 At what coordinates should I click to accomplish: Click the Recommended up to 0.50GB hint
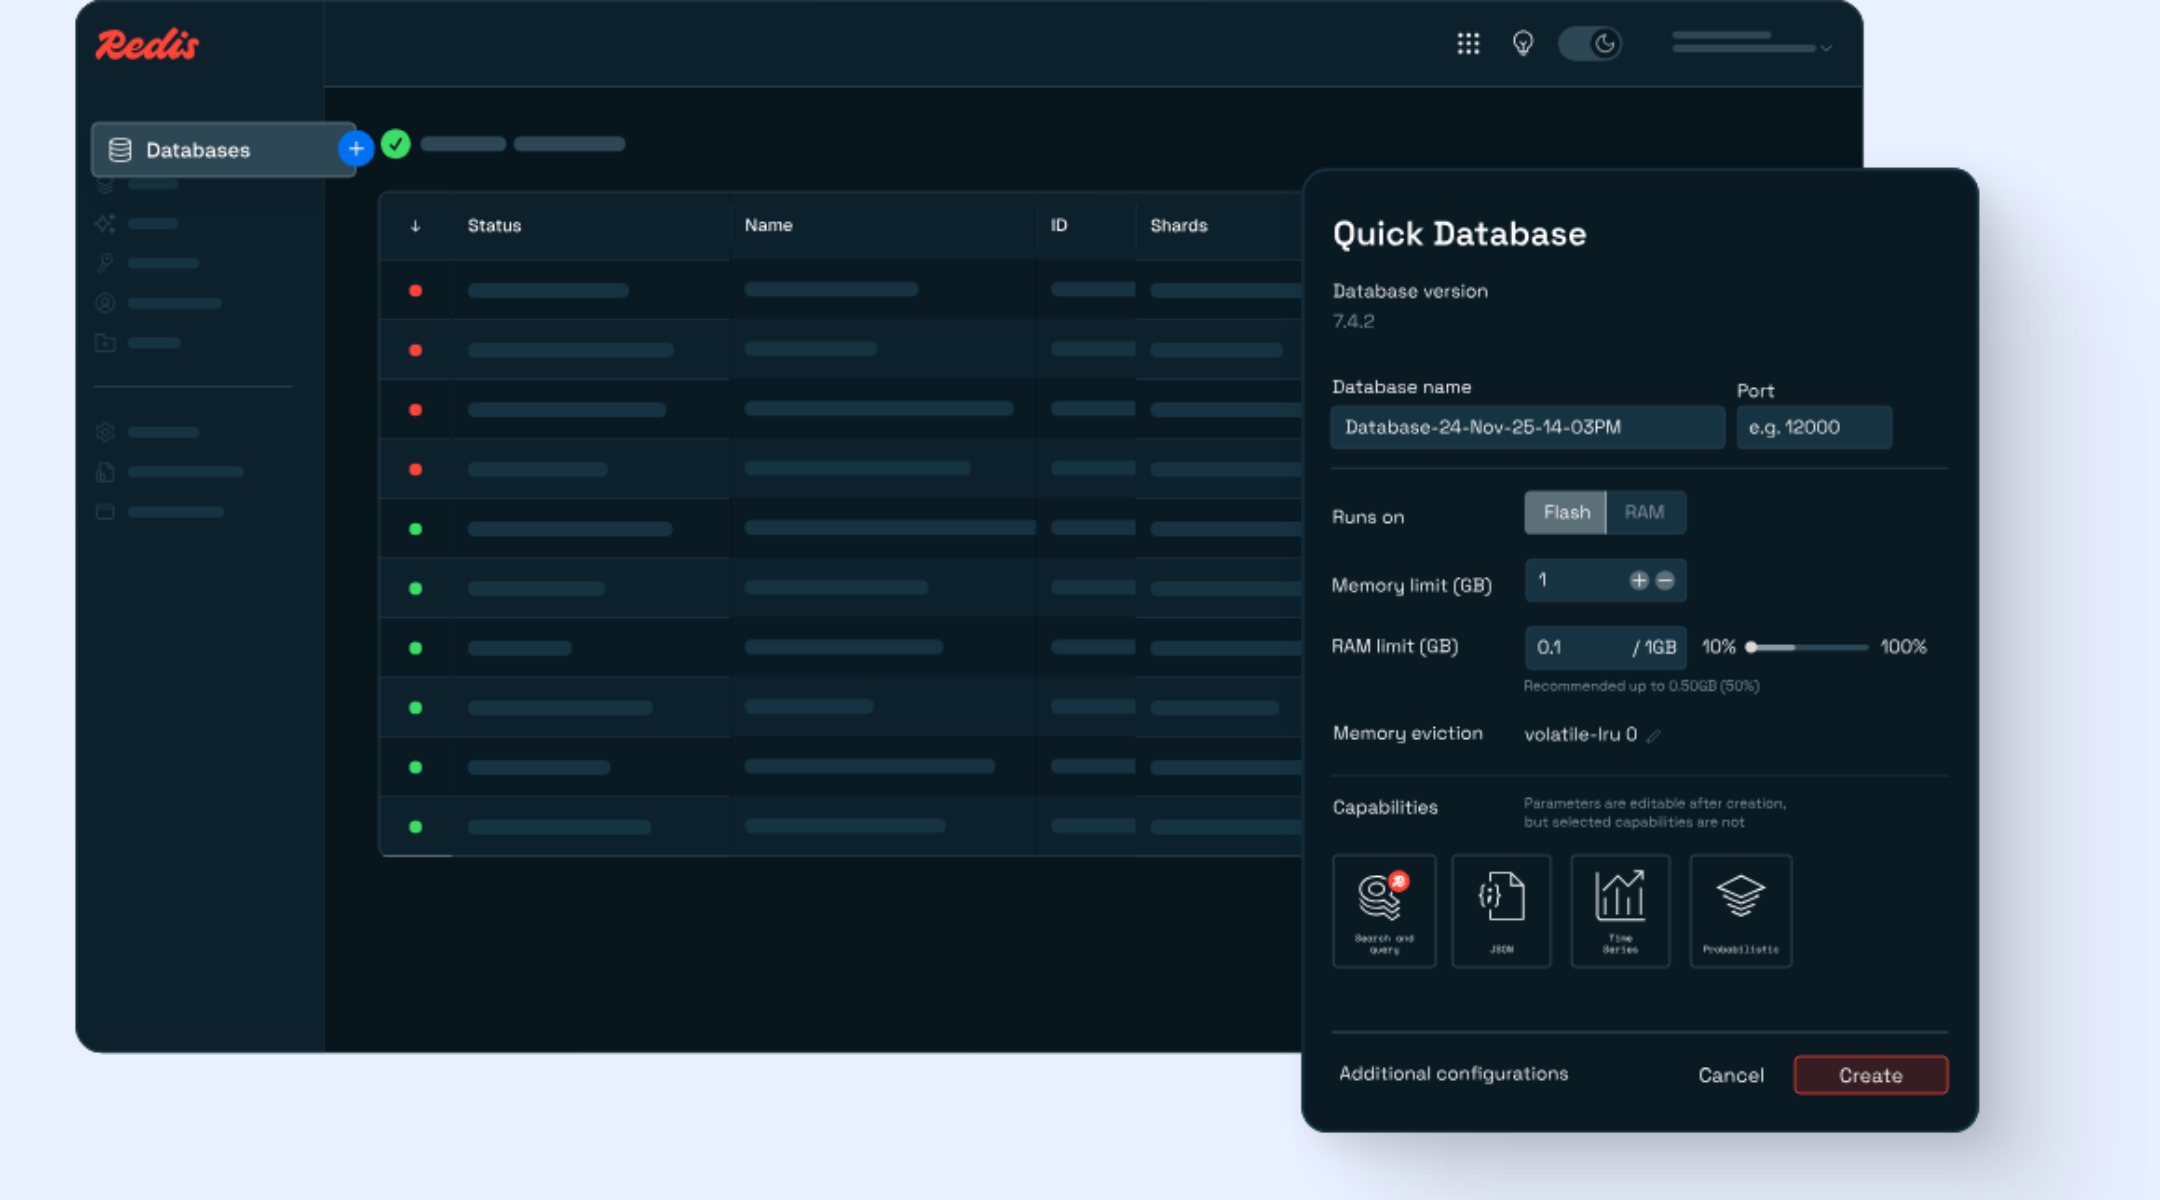pos(1641,686)
